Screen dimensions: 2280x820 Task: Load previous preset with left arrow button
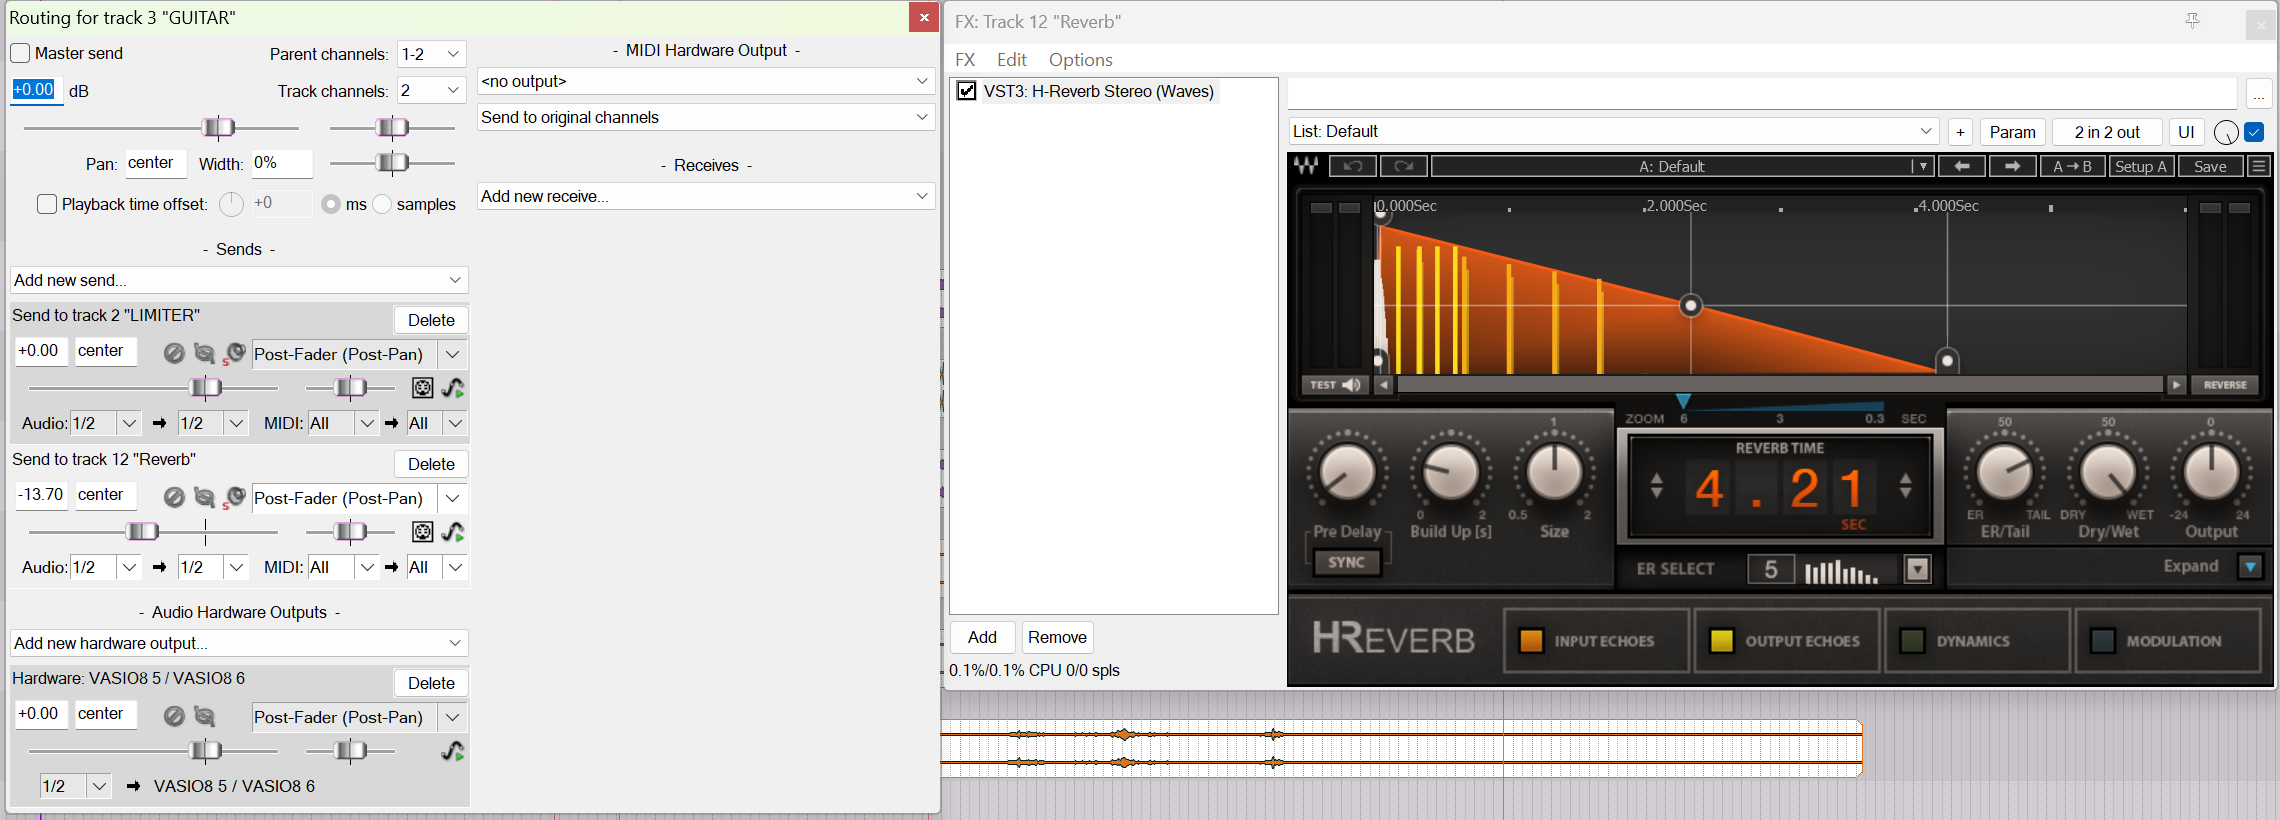point(1962,166)
